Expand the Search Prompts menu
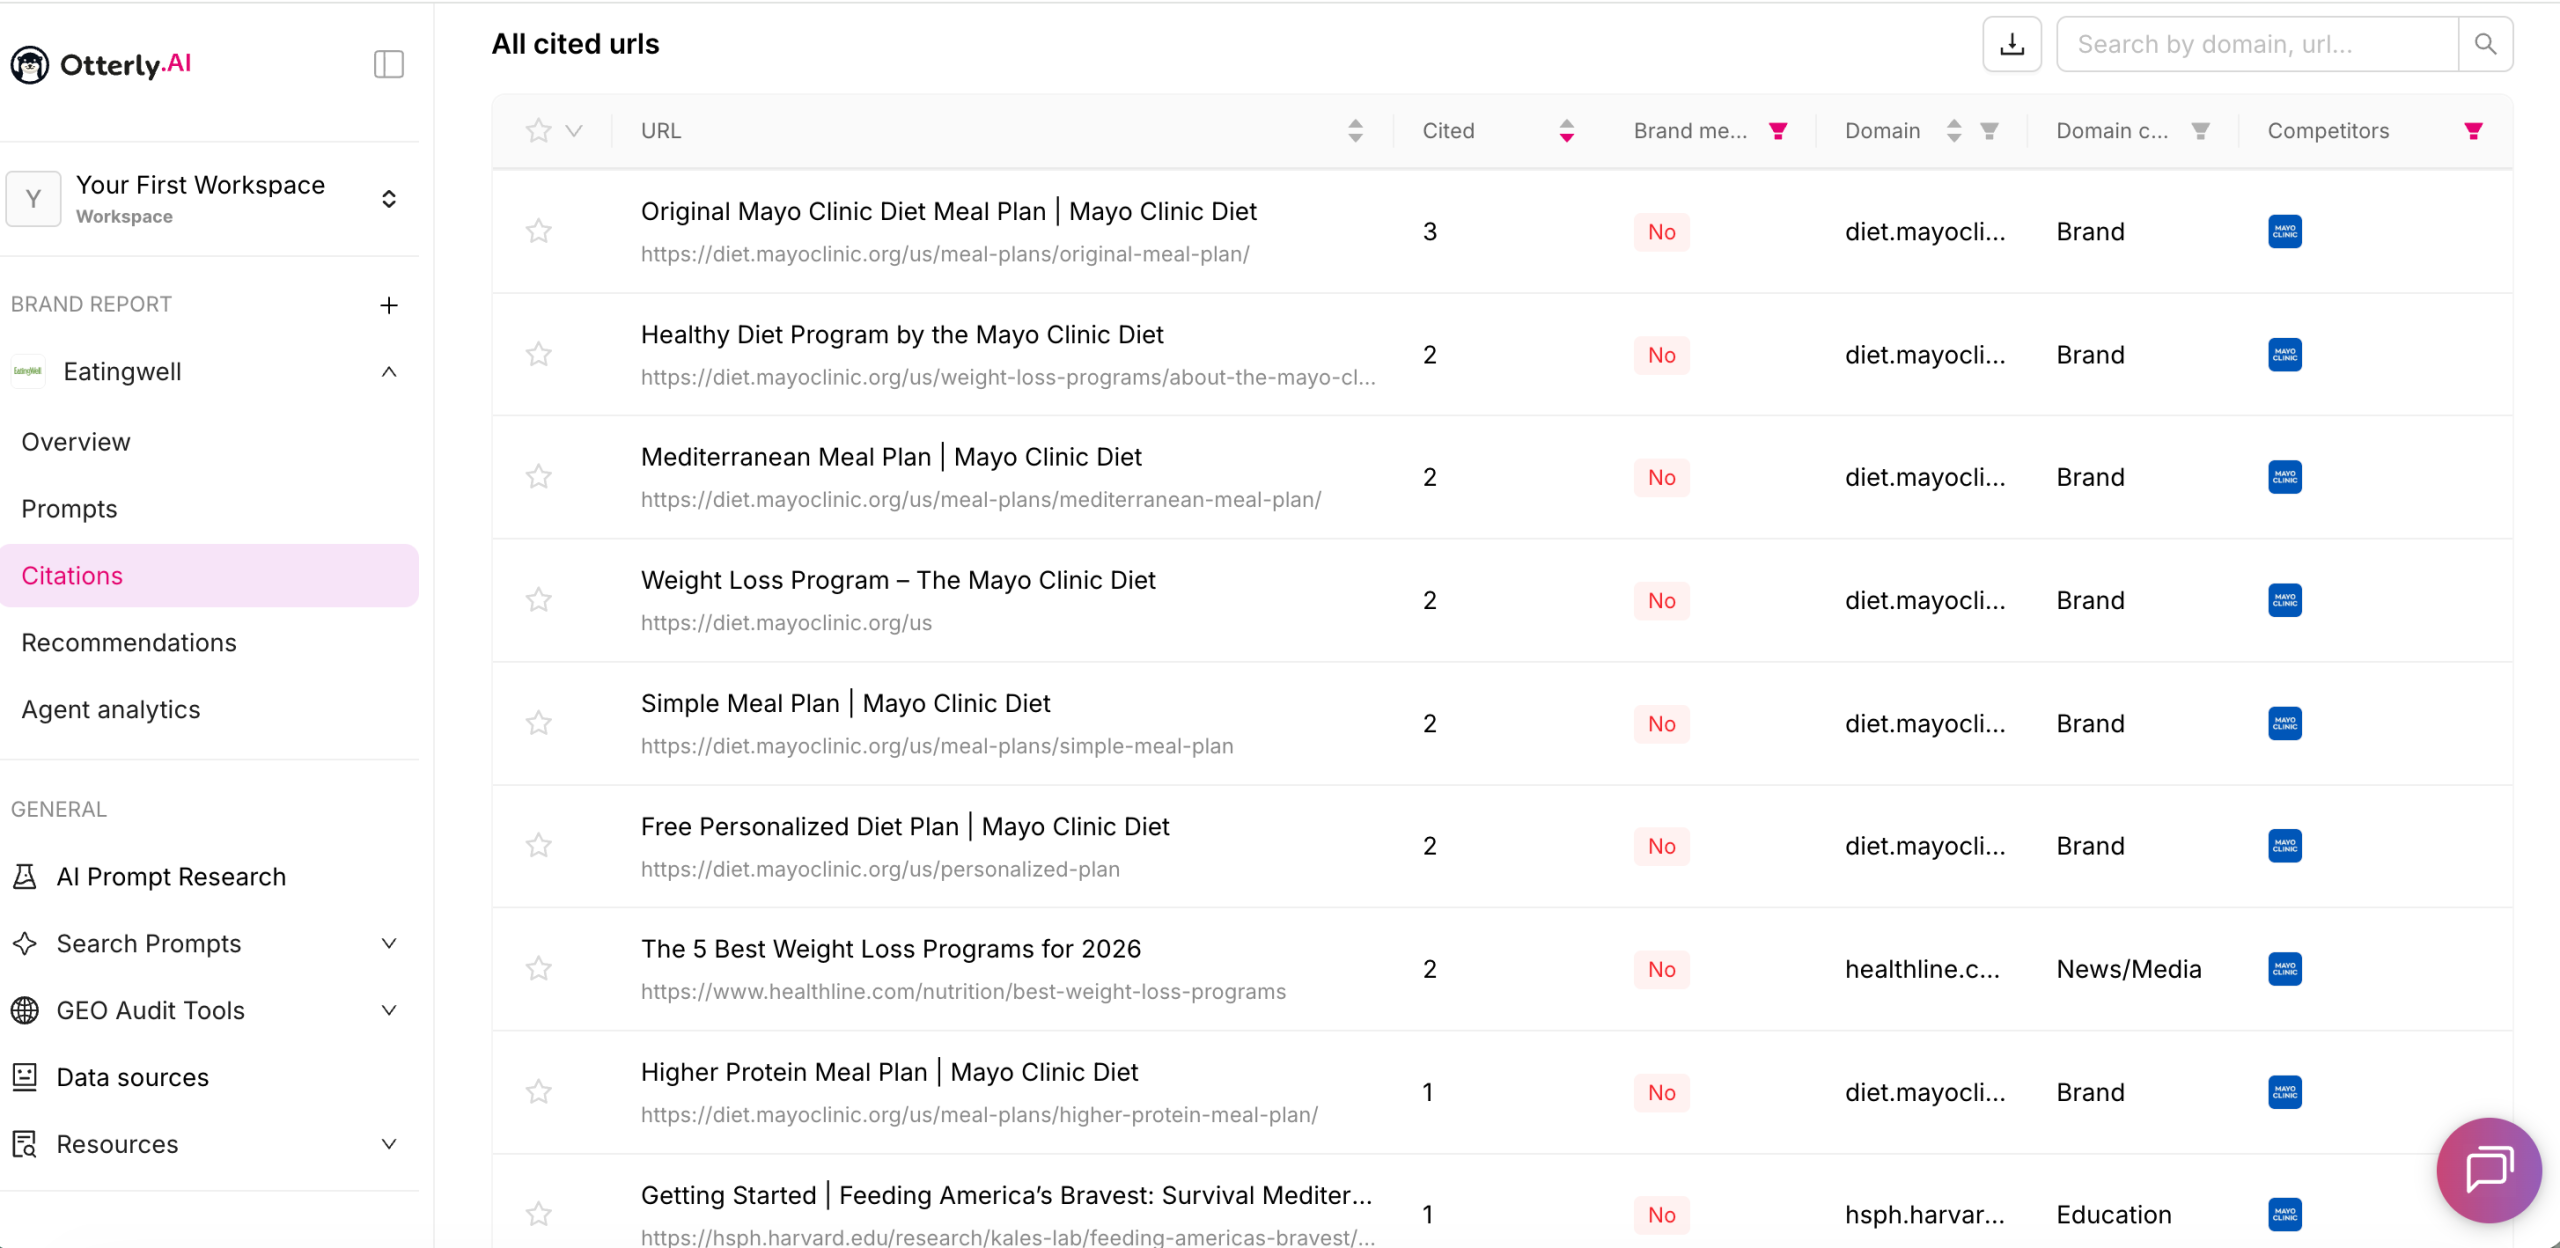2560x1248 pixels. tap(389, 943)
